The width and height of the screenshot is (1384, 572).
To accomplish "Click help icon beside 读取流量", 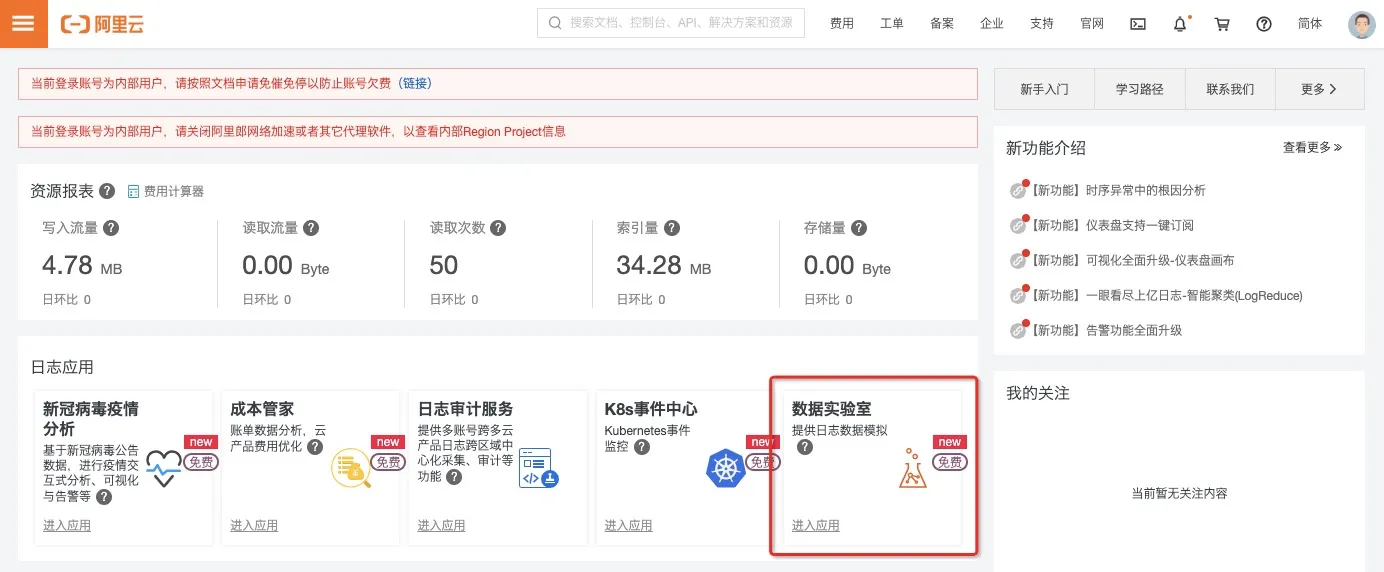I will click(311, 228).
